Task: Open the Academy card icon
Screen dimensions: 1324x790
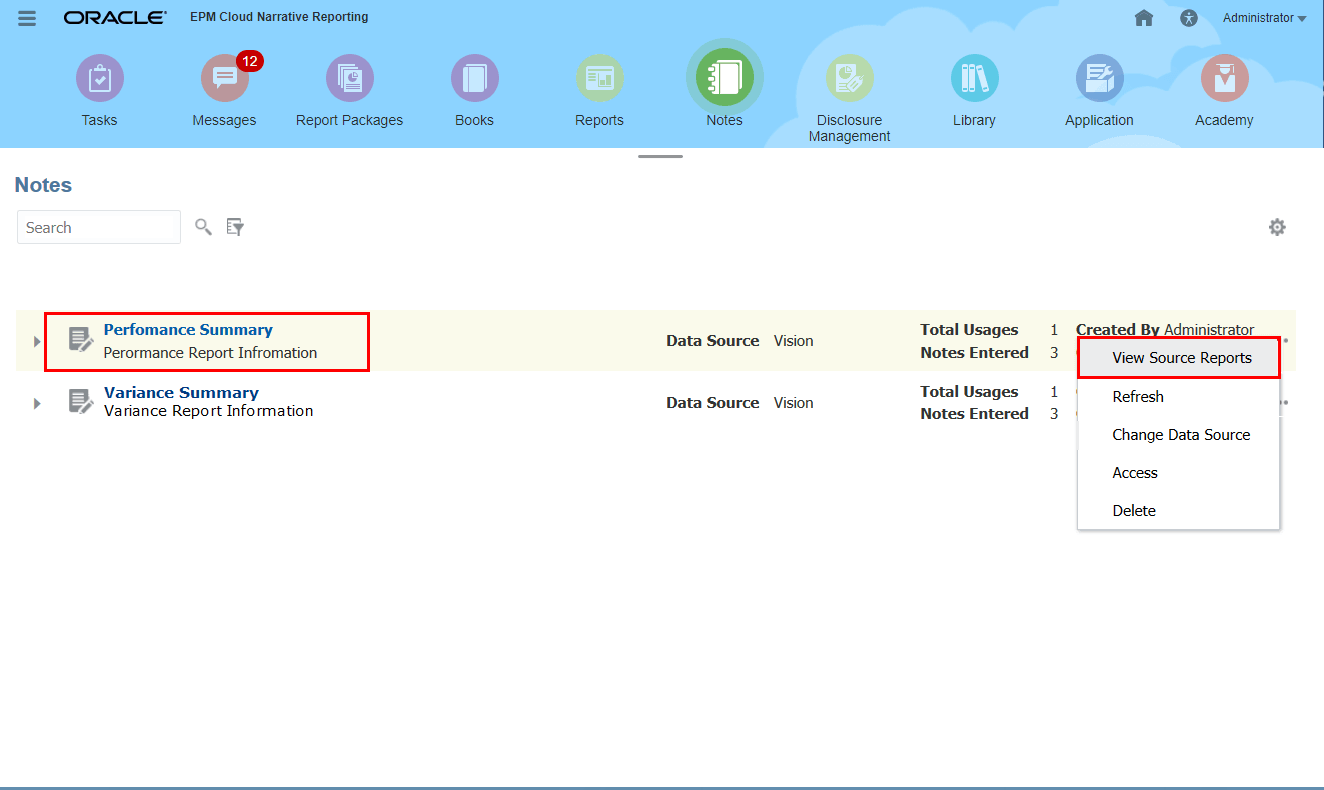Action: pyautogui.click(x=1224, y=78)
